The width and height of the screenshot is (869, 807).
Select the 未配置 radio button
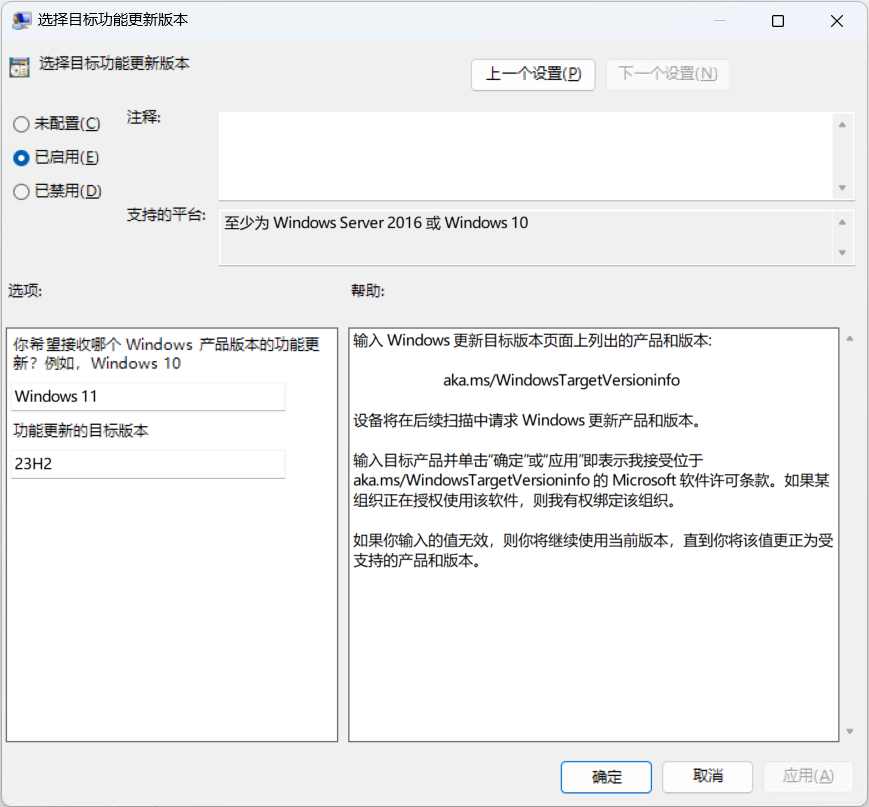click(21, 124)
